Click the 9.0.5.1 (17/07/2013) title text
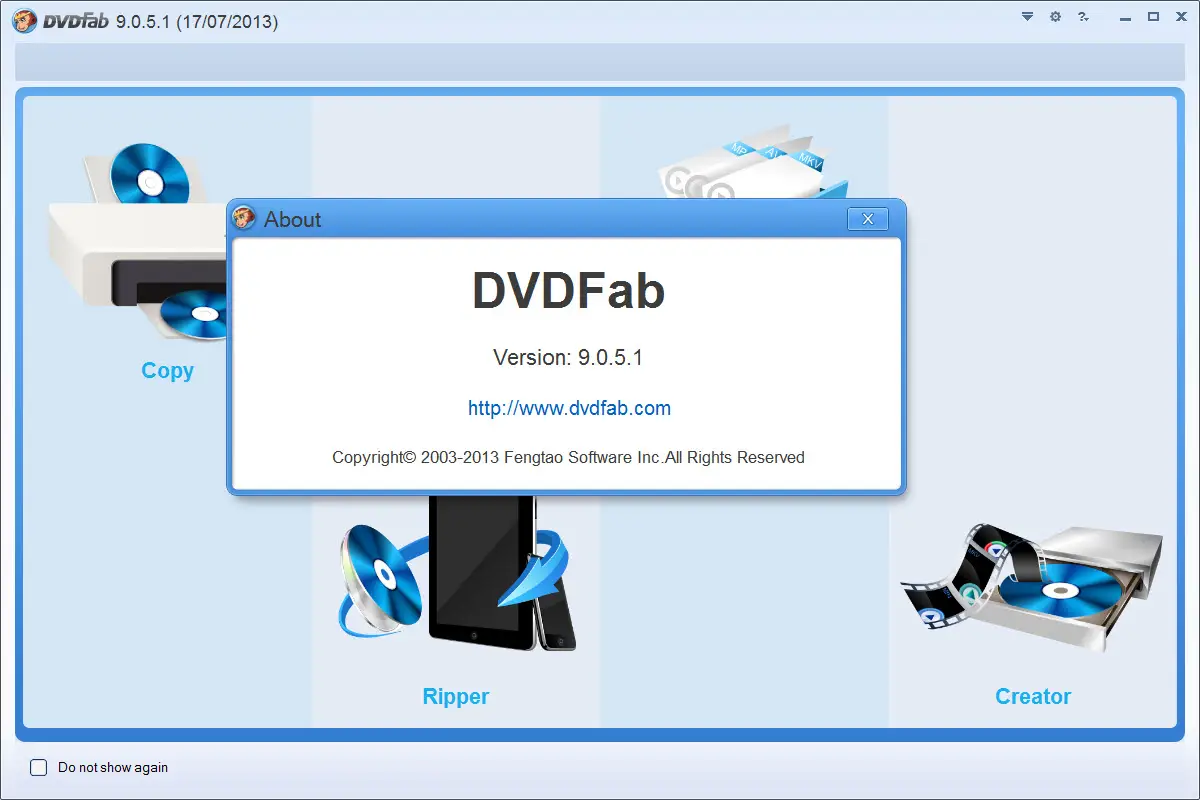 (x=197, y=21)
